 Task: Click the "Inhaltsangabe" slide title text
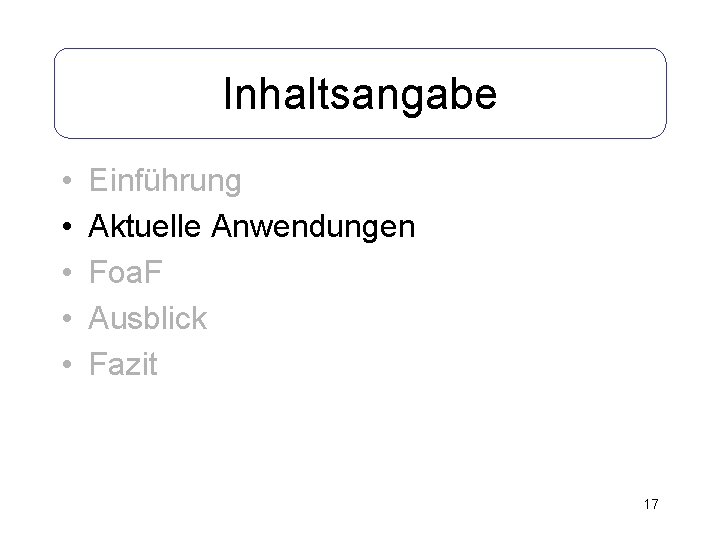click(x=359, y=94)
